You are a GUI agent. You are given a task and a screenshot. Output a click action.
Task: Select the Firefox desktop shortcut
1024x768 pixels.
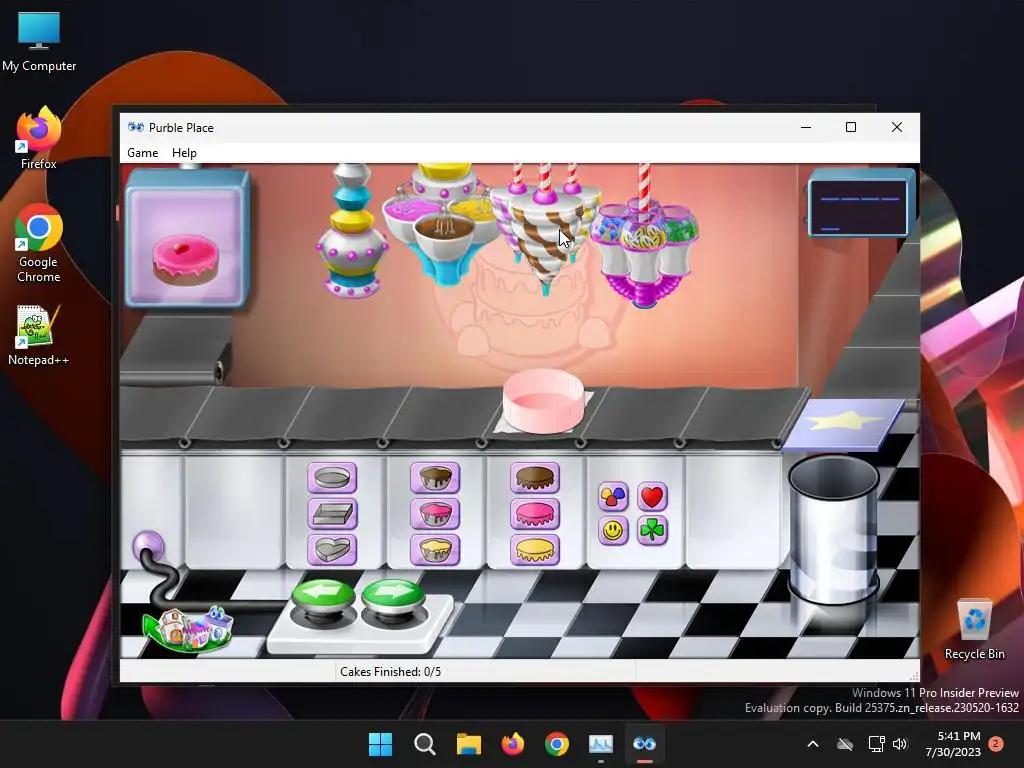[x=39, y=138]
